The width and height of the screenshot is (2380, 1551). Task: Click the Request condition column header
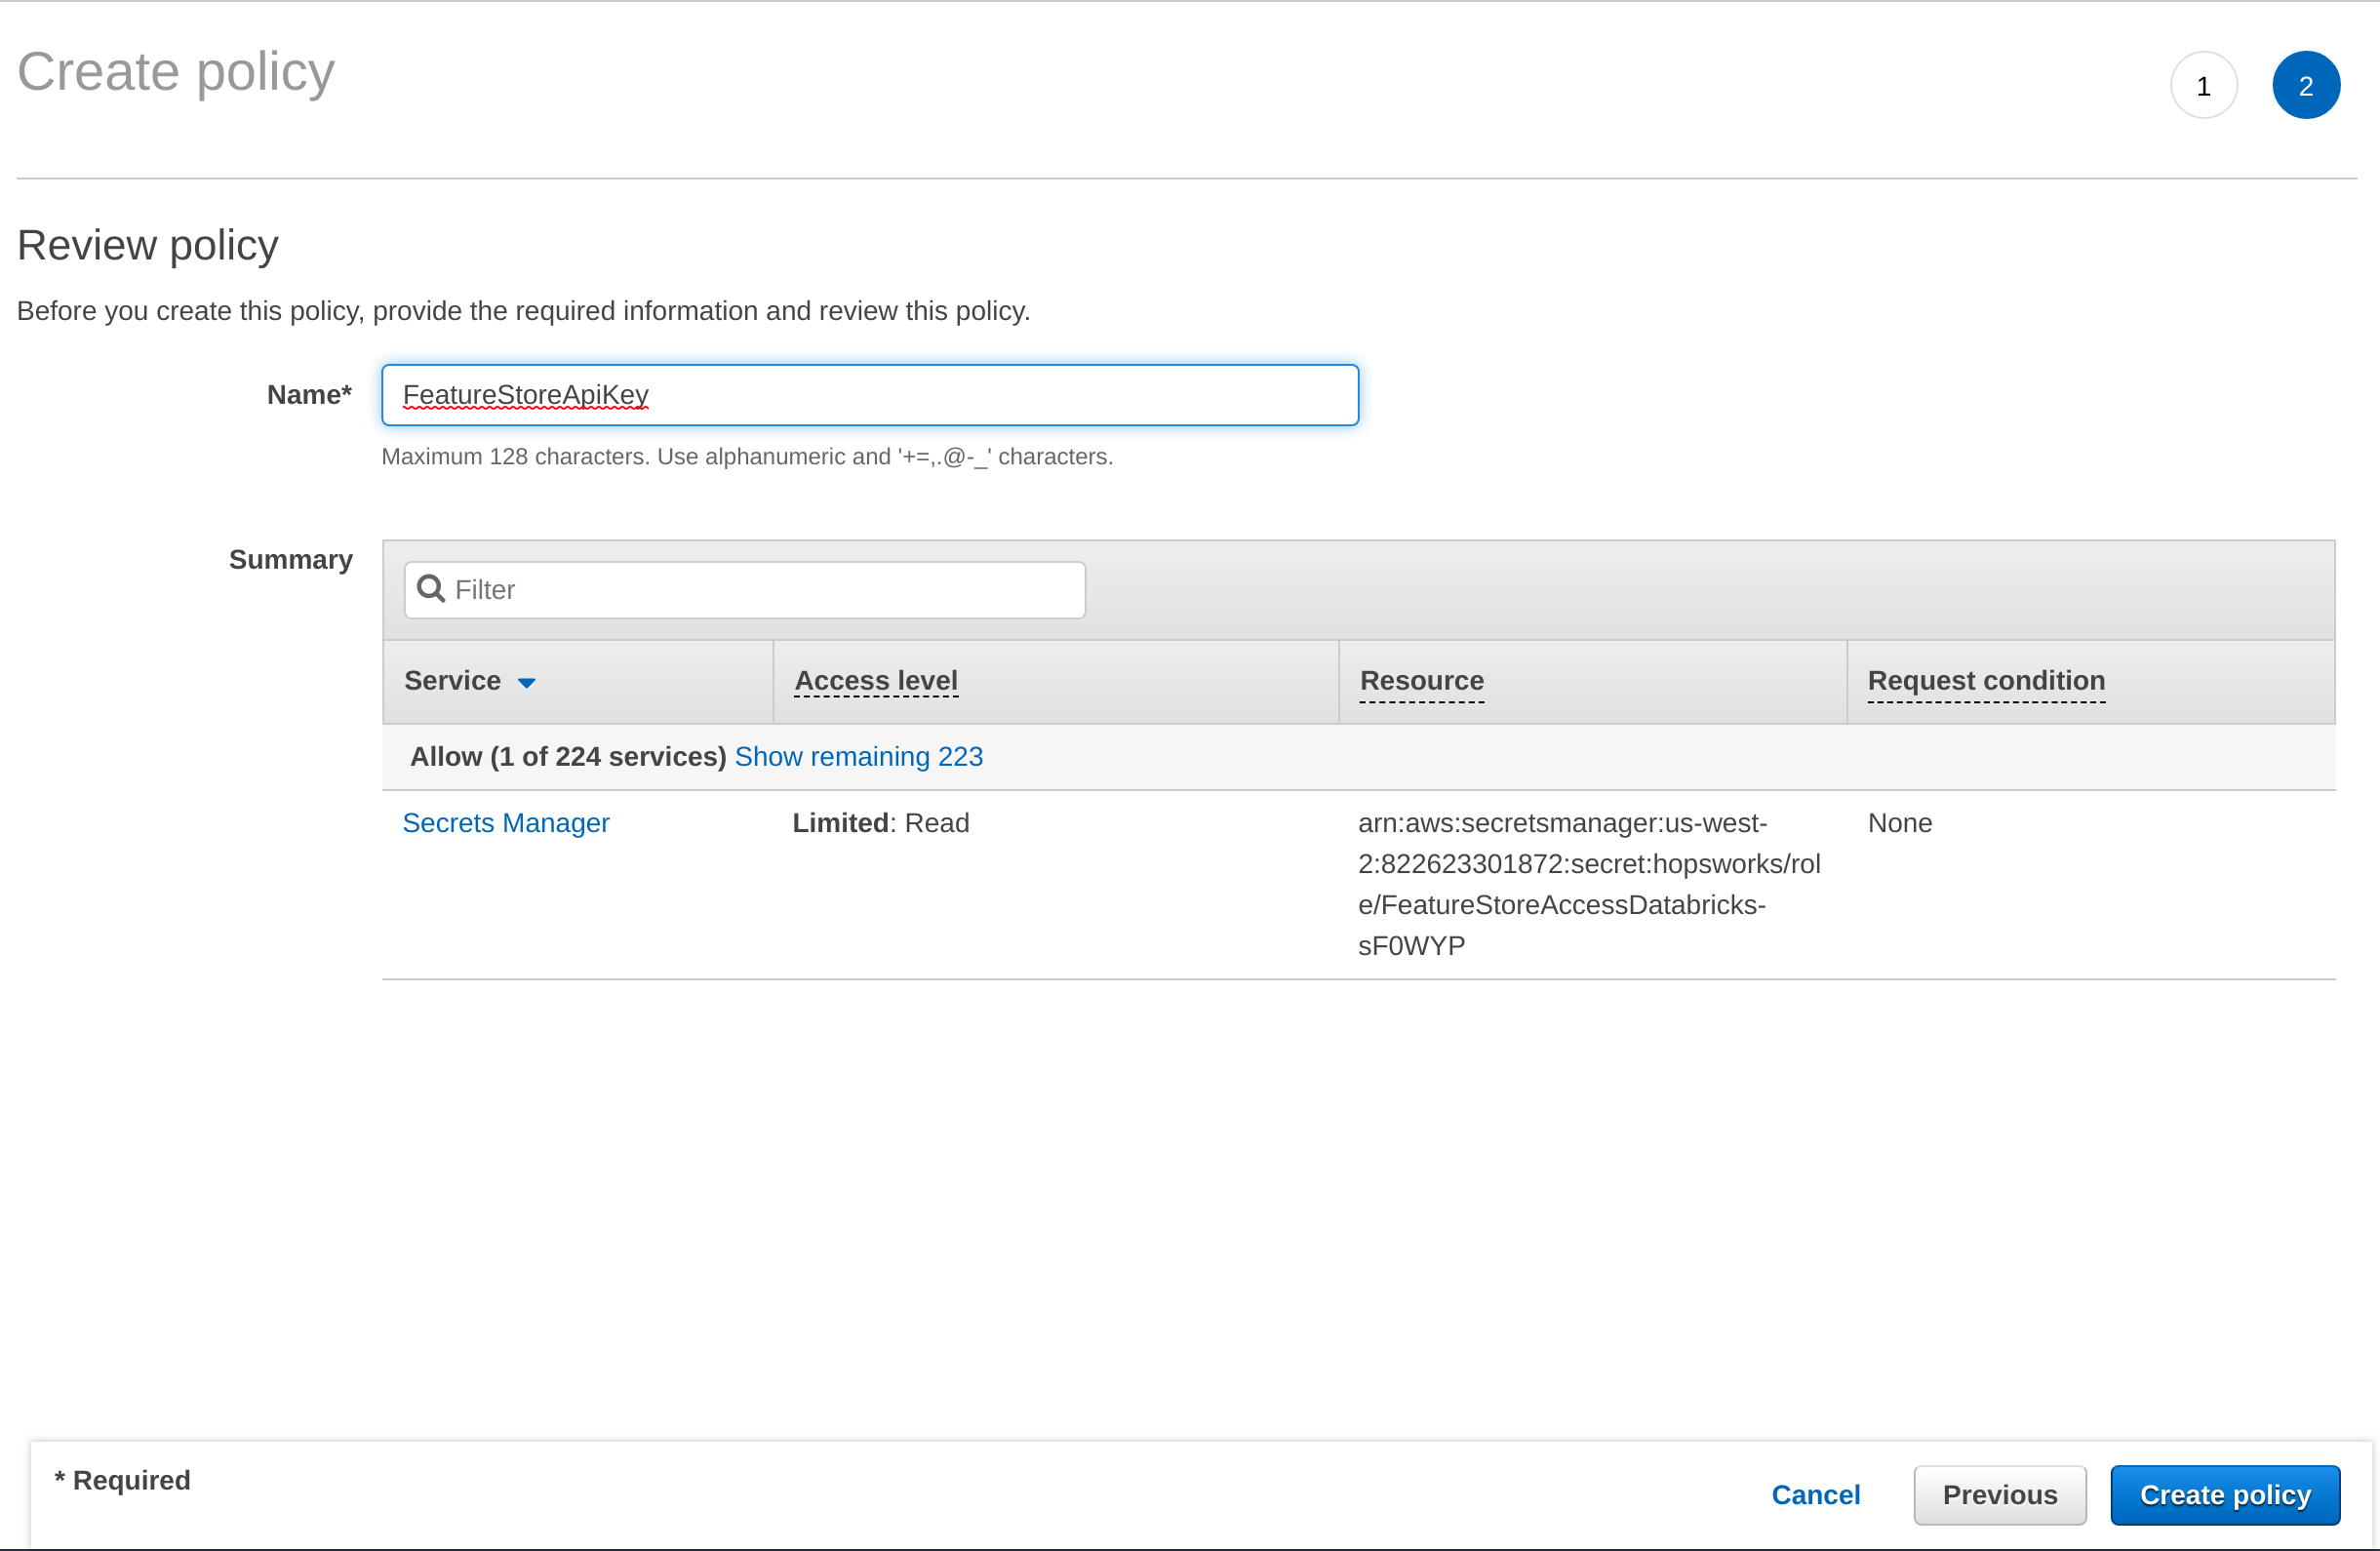1985,681
